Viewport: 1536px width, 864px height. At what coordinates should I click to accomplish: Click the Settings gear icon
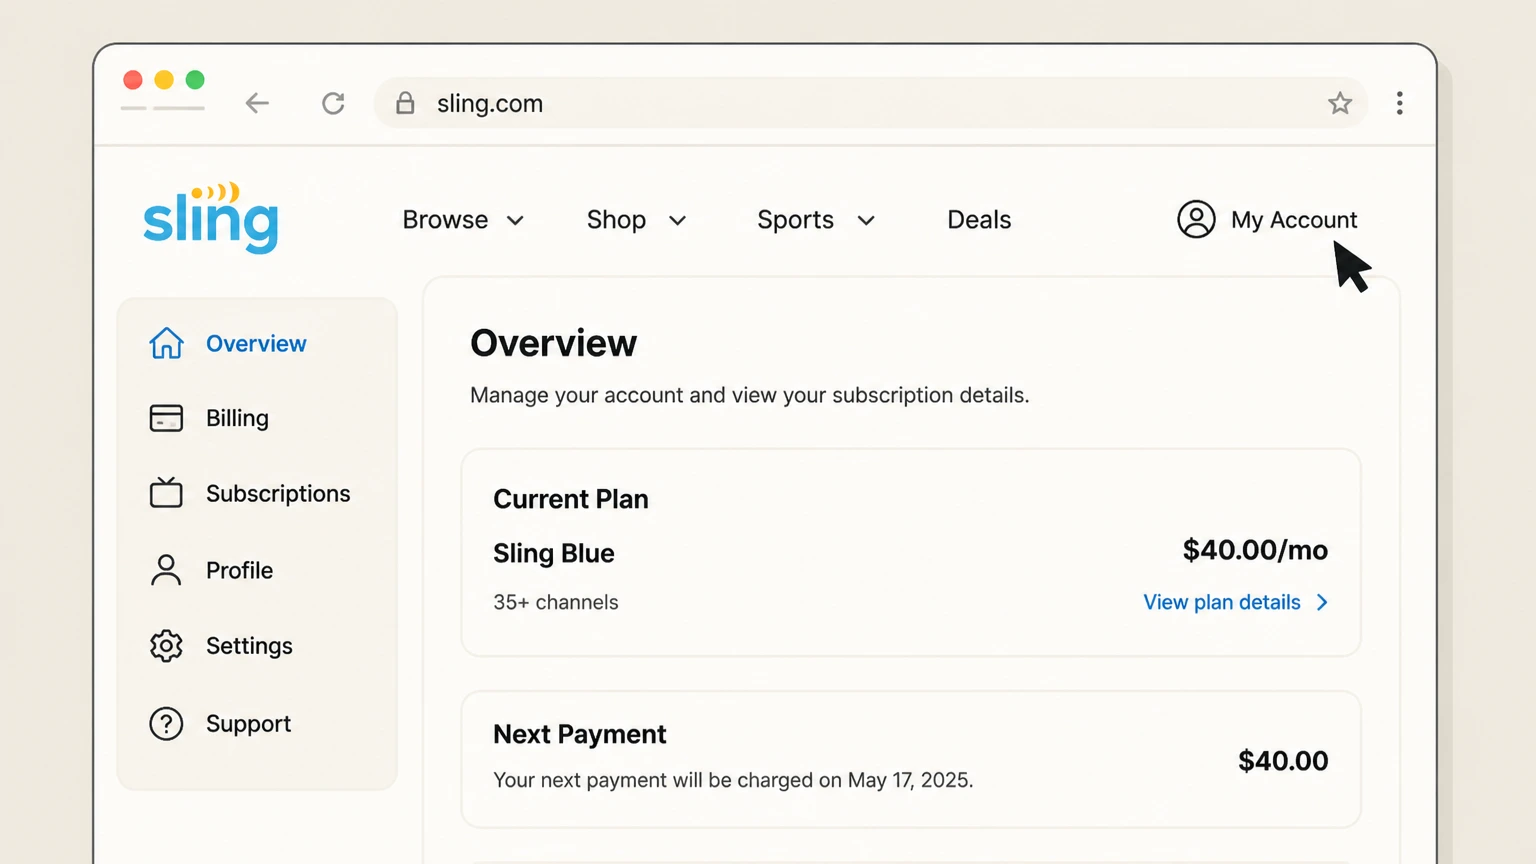166,646
